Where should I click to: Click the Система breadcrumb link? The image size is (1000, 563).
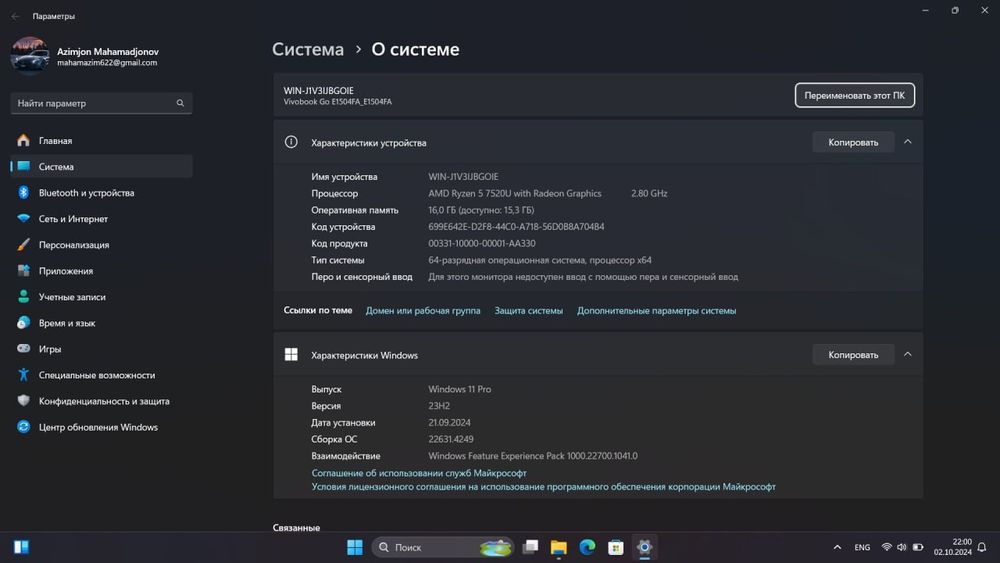pyautogui.click(x=308, y=49)
